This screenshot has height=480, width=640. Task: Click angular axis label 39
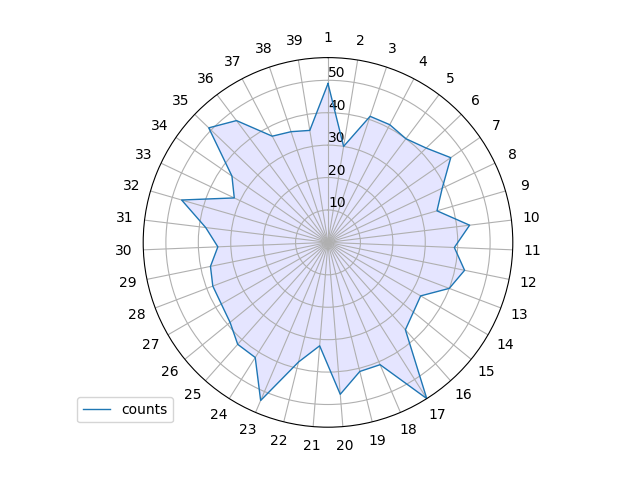pos(294,40)
